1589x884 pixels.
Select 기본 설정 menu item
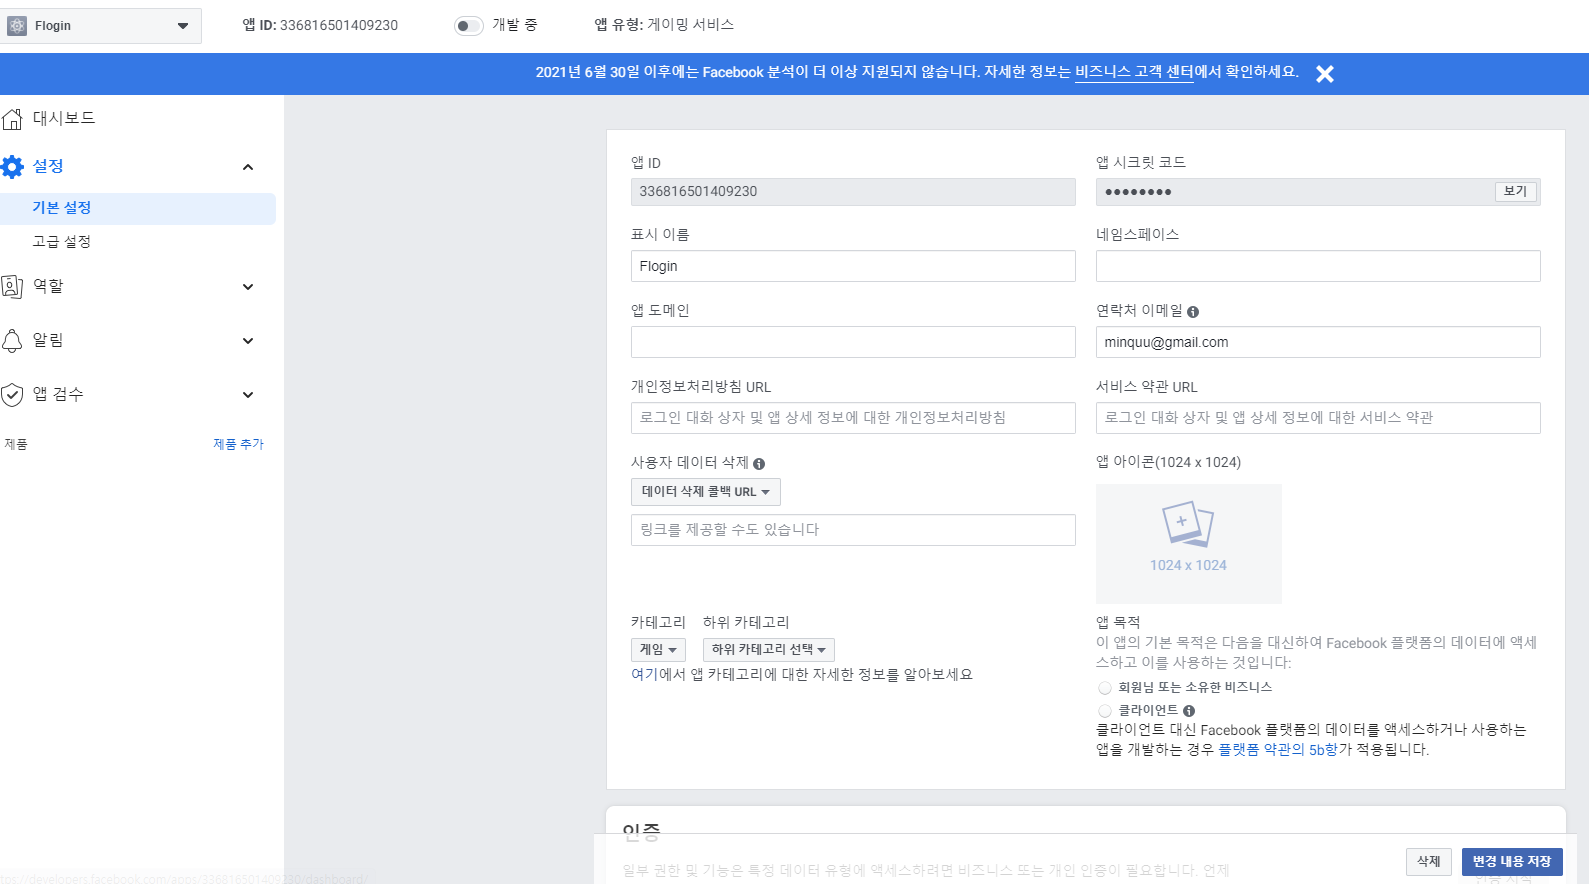[x=138, y=208]
